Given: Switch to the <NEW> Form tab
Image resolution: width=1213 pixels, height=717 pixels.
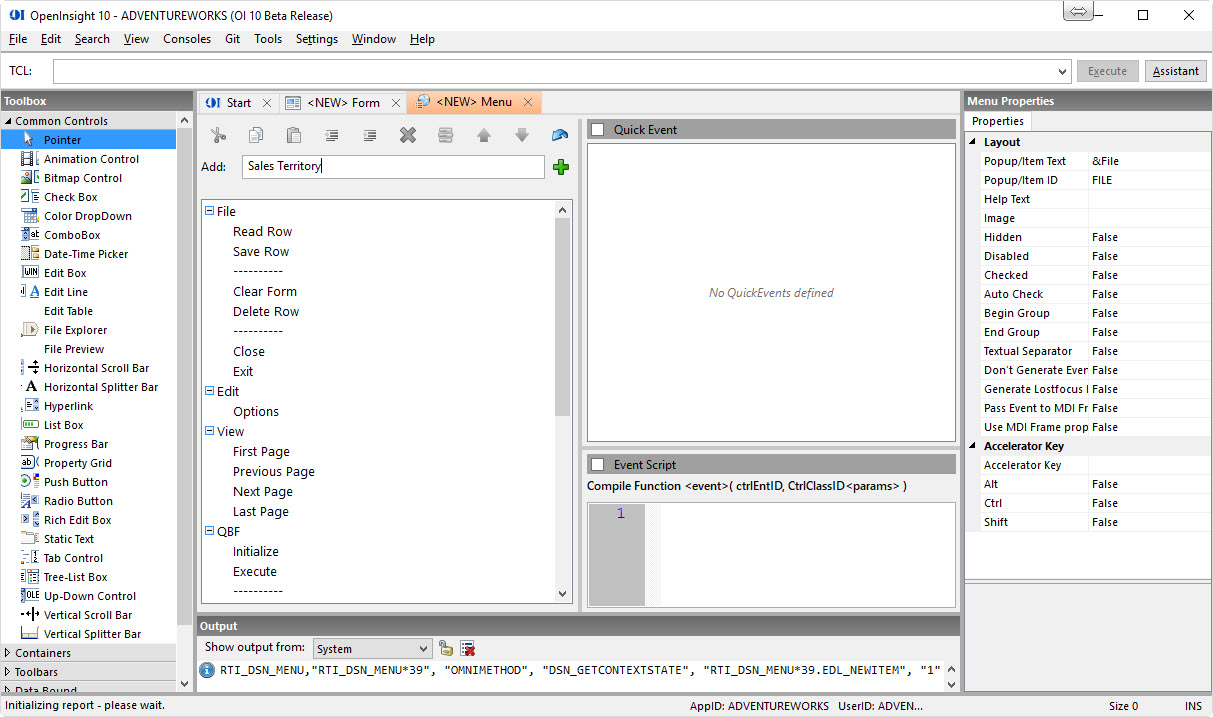Looking at the screenshot, I should tap(342, 102).
